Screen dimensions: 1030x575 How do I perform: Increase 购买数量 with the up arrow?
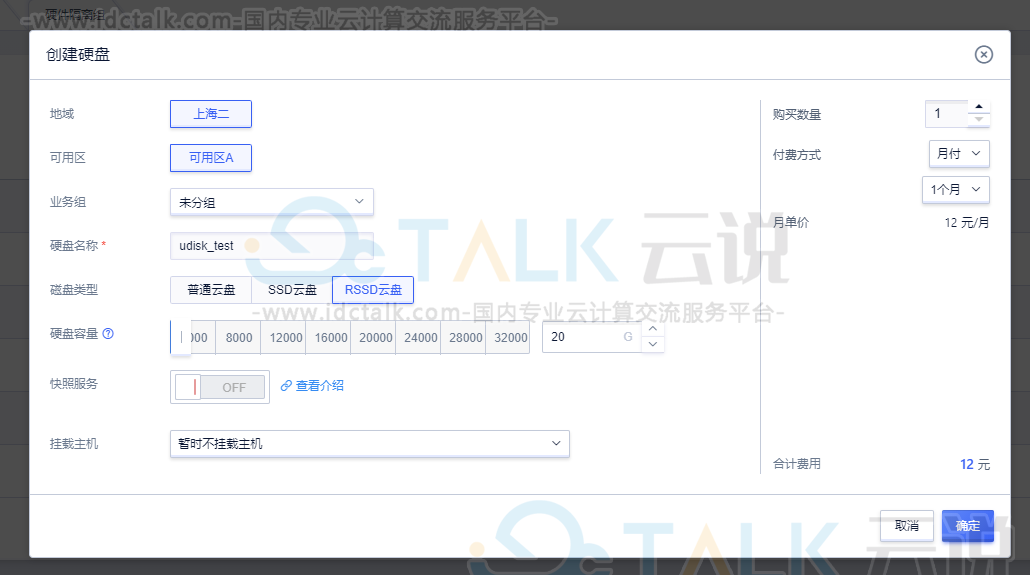pyautogui.click(x=979, y=106)
